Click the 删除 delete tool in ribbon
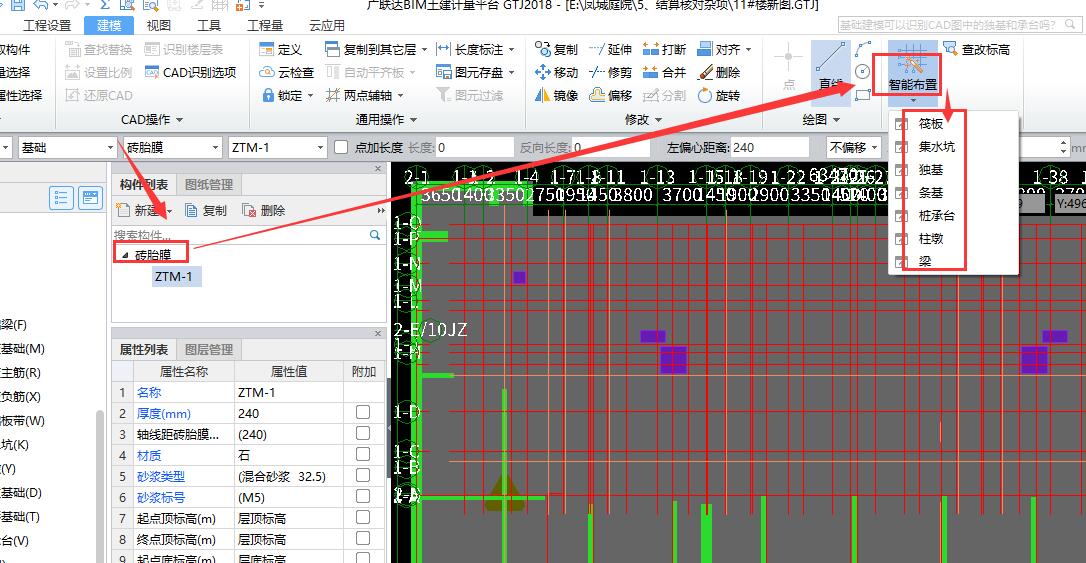This screenshot has height=563, width=1086. click(x=719, y=73)
